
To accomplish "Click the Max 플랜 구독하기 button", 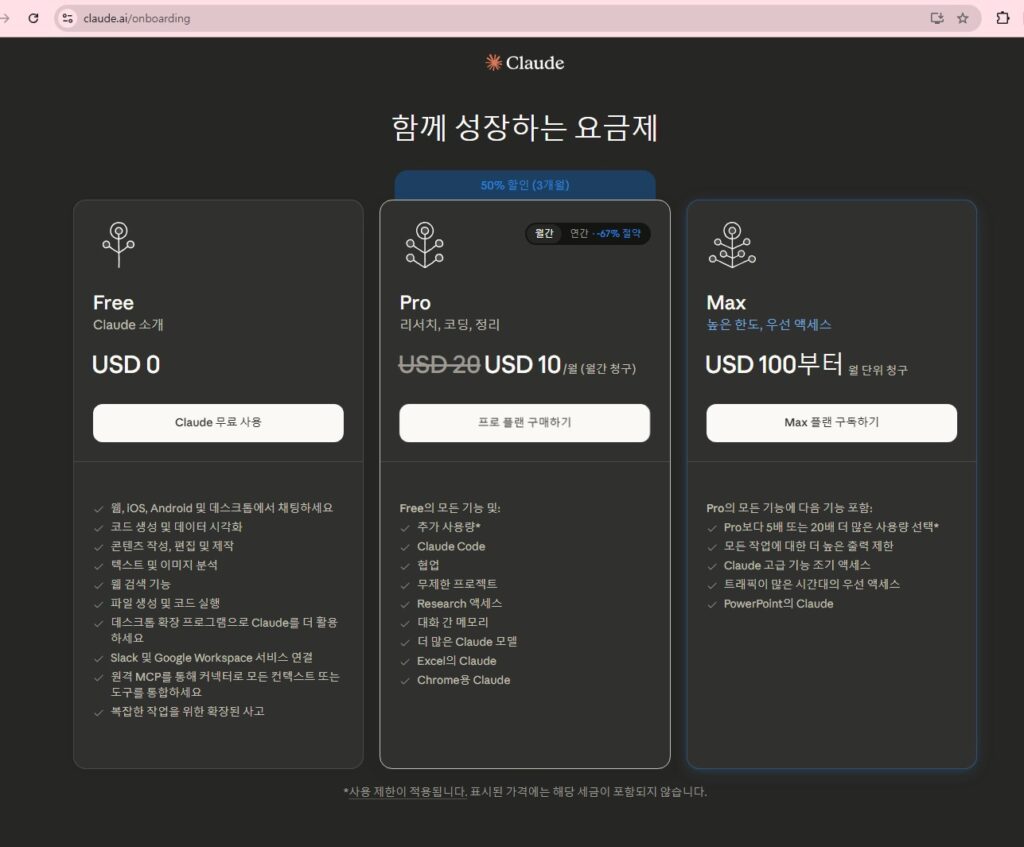I will pyautogui.click(x=831, y=423).
